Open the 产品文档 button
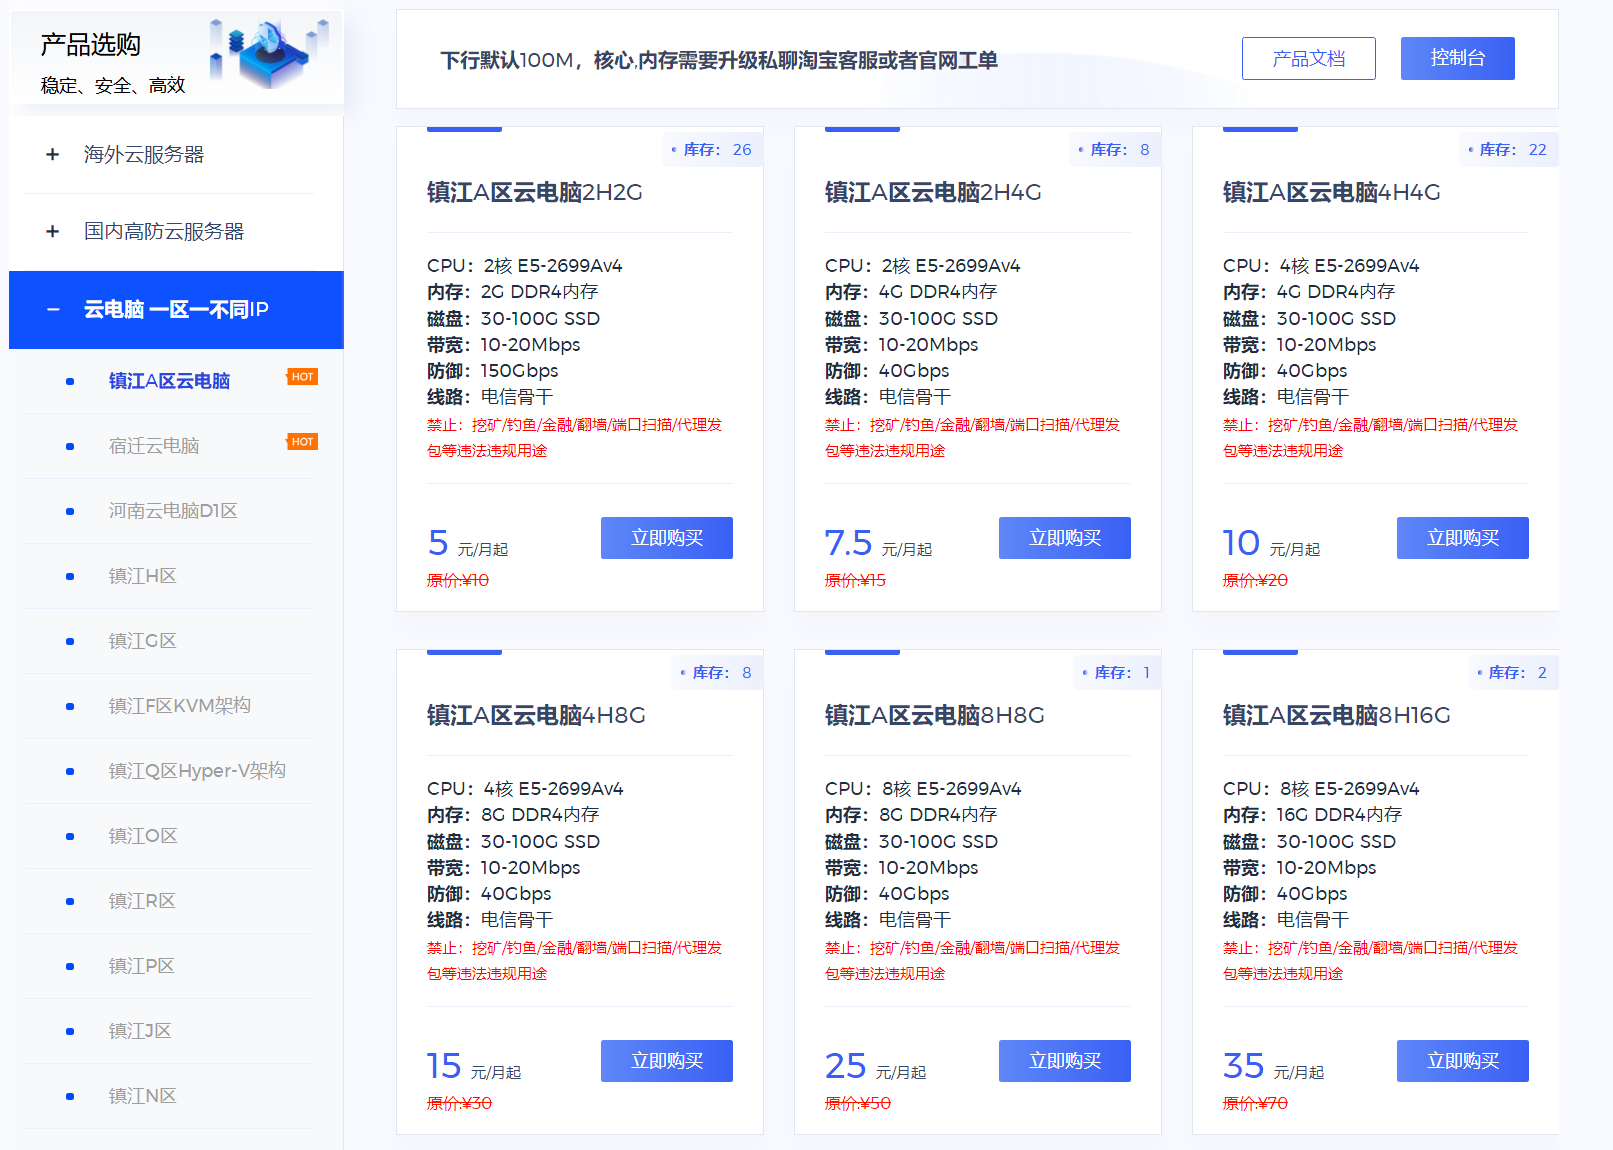The height and width of the screenshot is (1150, 1613). [1309, 58]
